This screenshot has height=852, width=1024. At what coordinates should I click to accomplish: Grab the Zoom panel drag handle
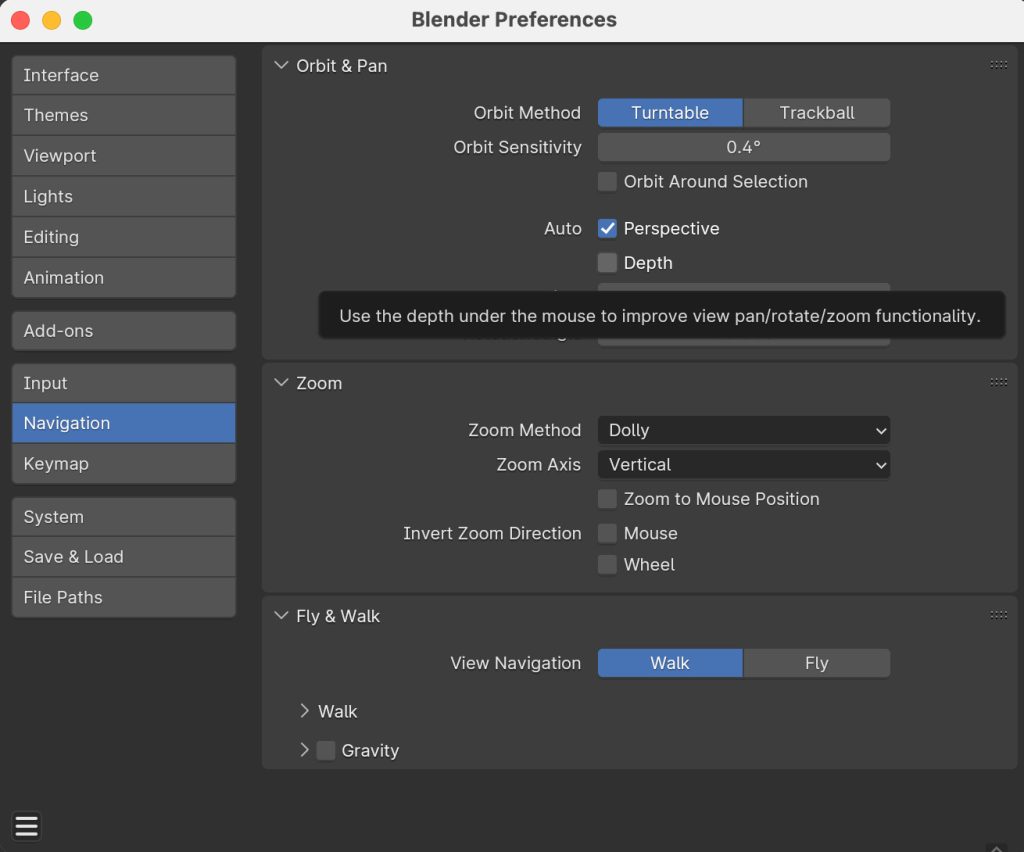point(998,382)
